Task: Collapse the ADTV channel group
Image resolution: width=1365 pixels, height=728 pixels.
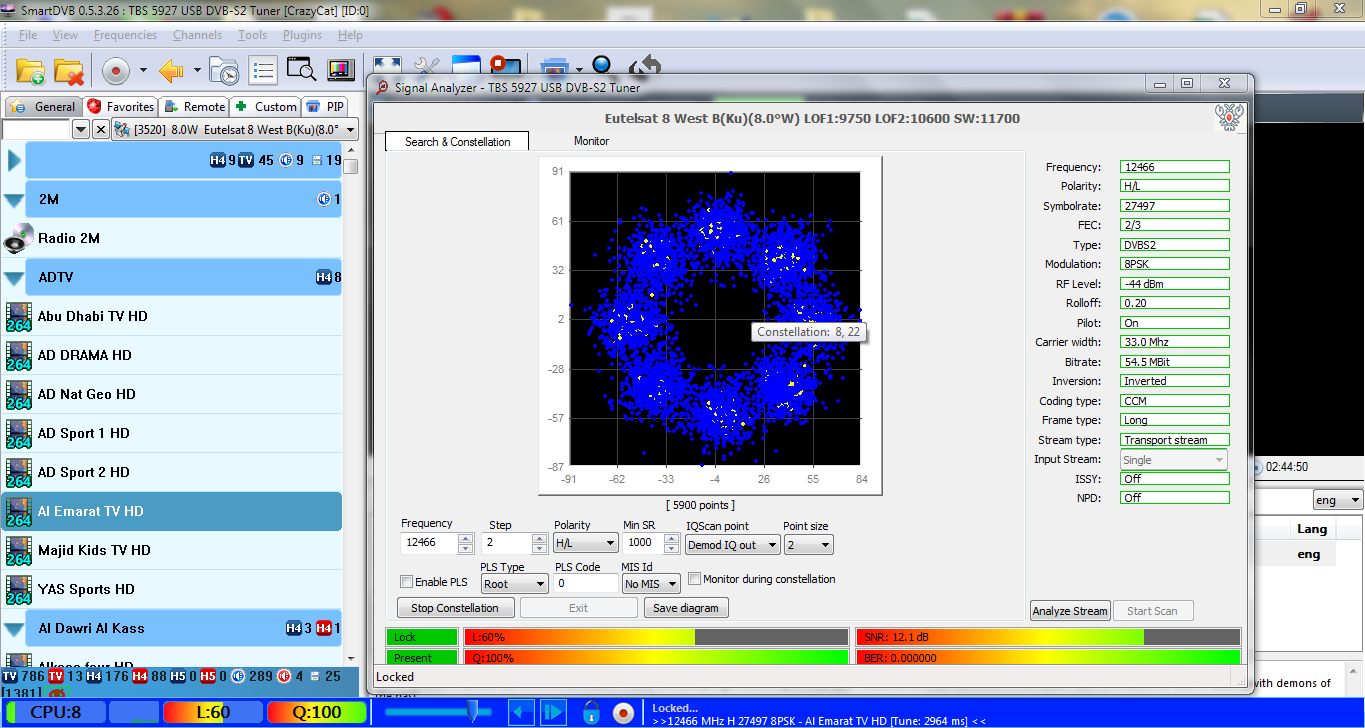Action: [x=14, y=277]
